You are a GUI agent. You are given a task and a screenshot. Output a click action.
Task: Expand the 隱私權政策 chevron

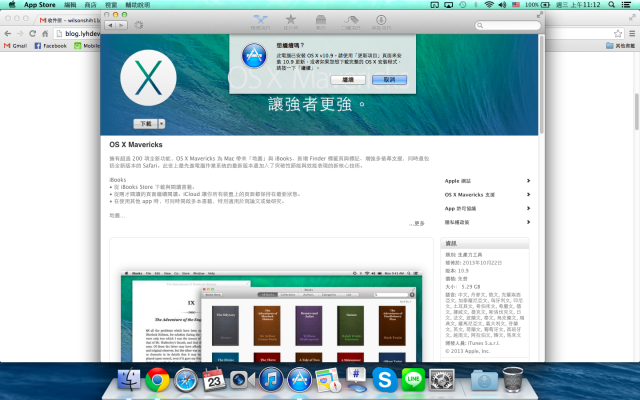point(528,222)
